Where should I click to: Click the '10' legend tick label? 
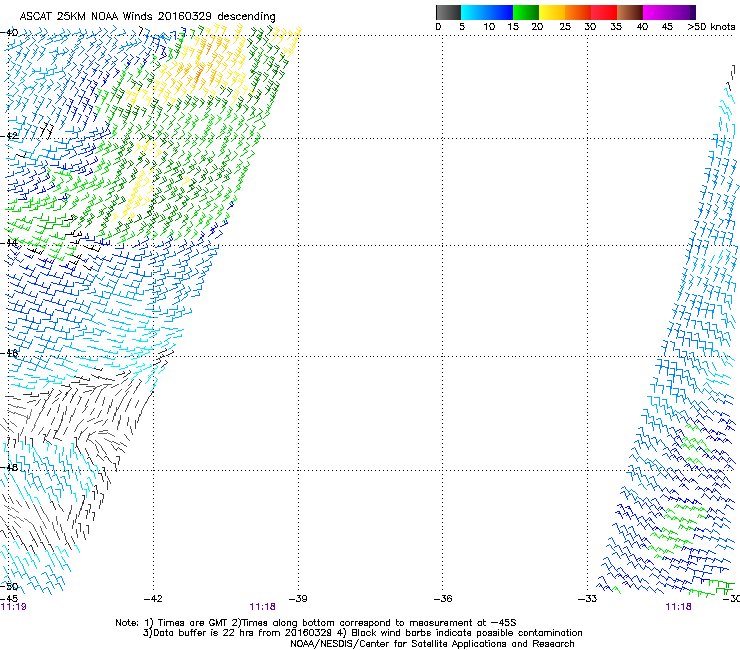[489, 27]
